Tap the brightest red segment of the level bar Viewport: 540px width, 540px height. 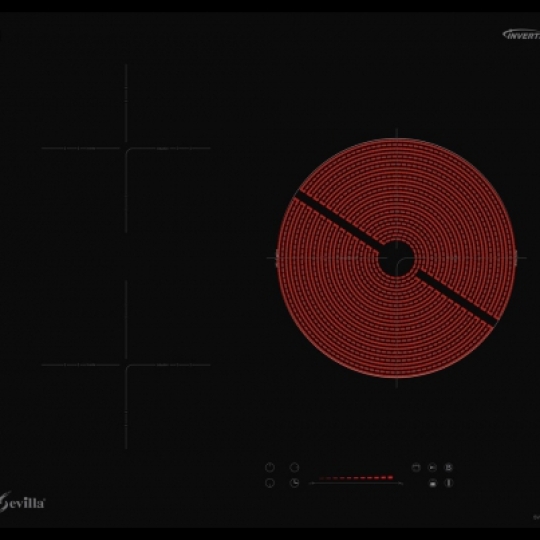click(x=390, y=477)
